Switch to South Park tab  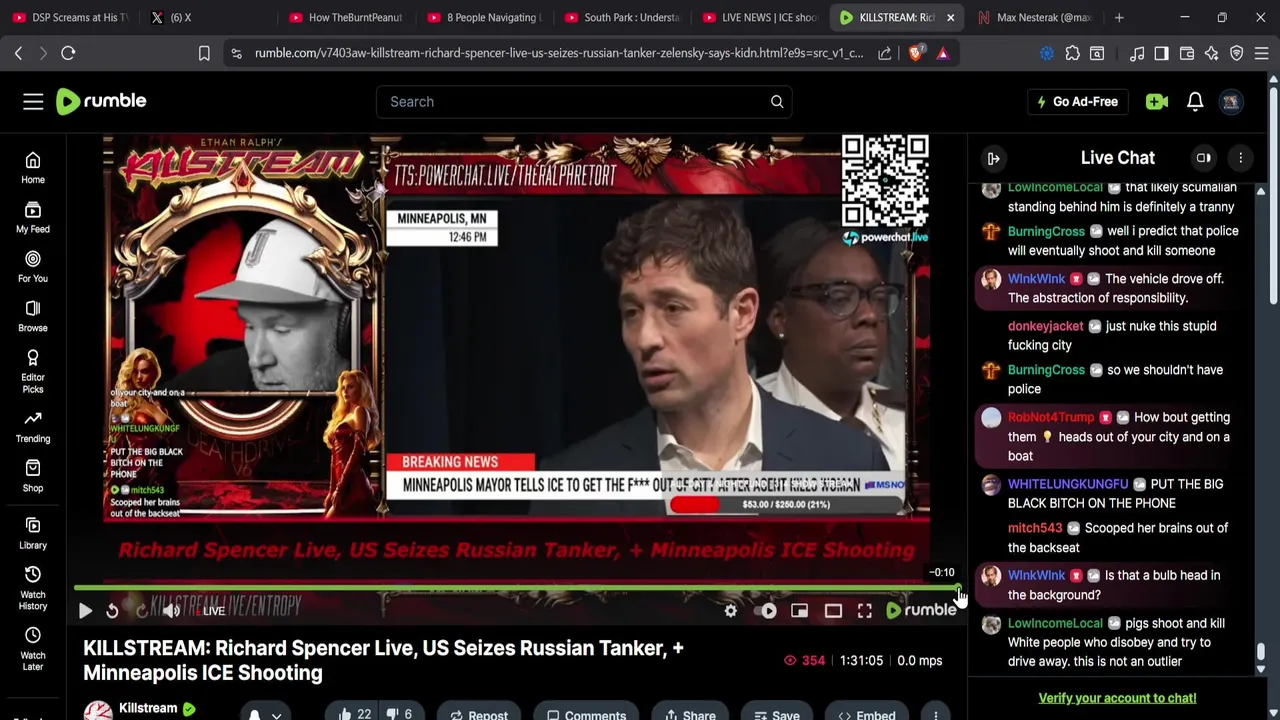point(621,17)
